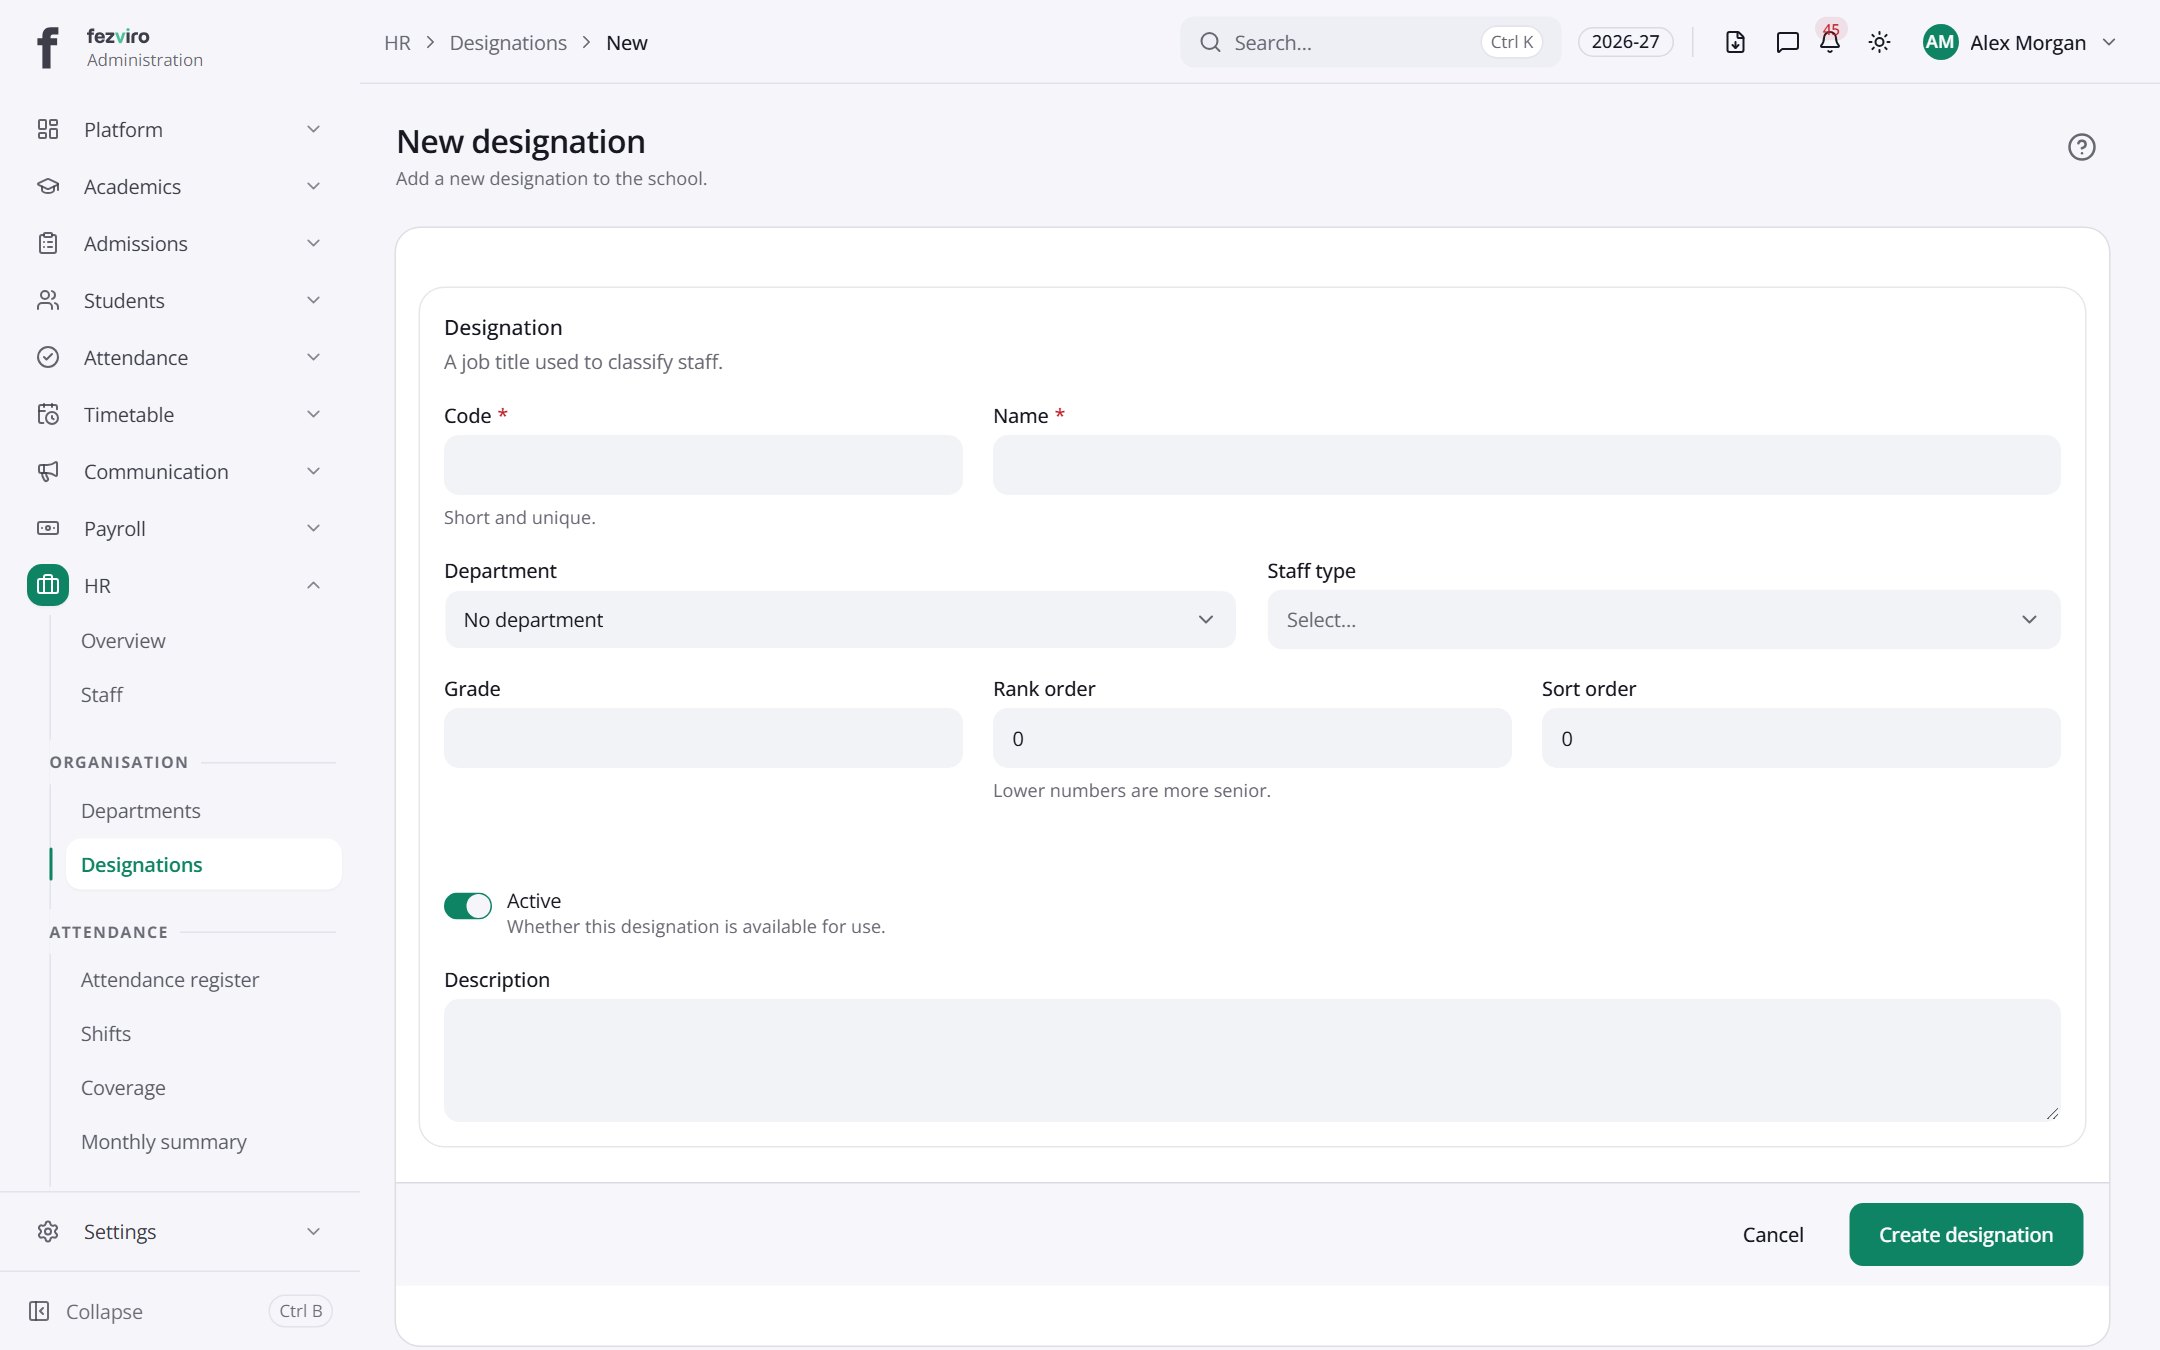Open the Departments sidebar item
The width and height of the screenshot is (2160, 1350).
pos(203,810)
